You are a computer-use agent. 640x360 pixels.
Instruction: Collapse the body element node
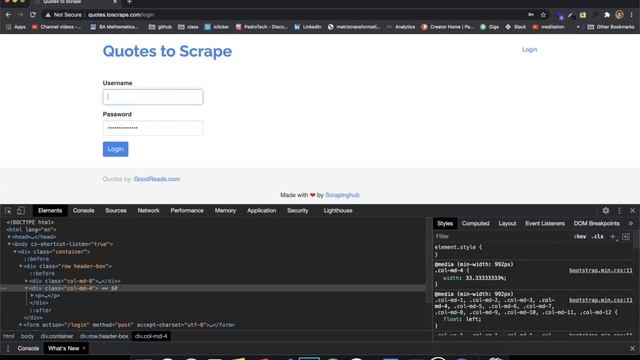coord(9,244)
